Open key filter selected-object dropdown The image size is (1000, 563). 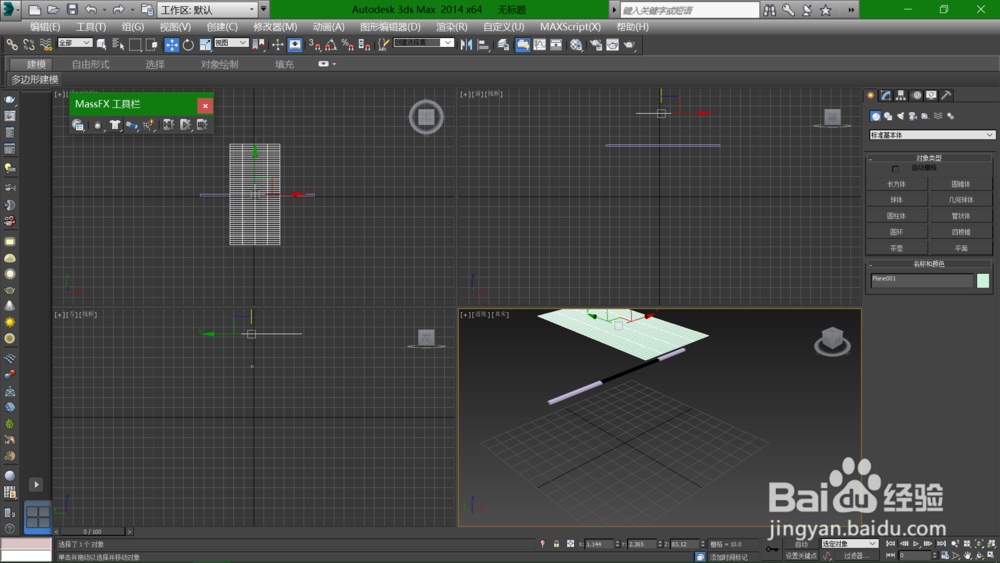point(849,544)
